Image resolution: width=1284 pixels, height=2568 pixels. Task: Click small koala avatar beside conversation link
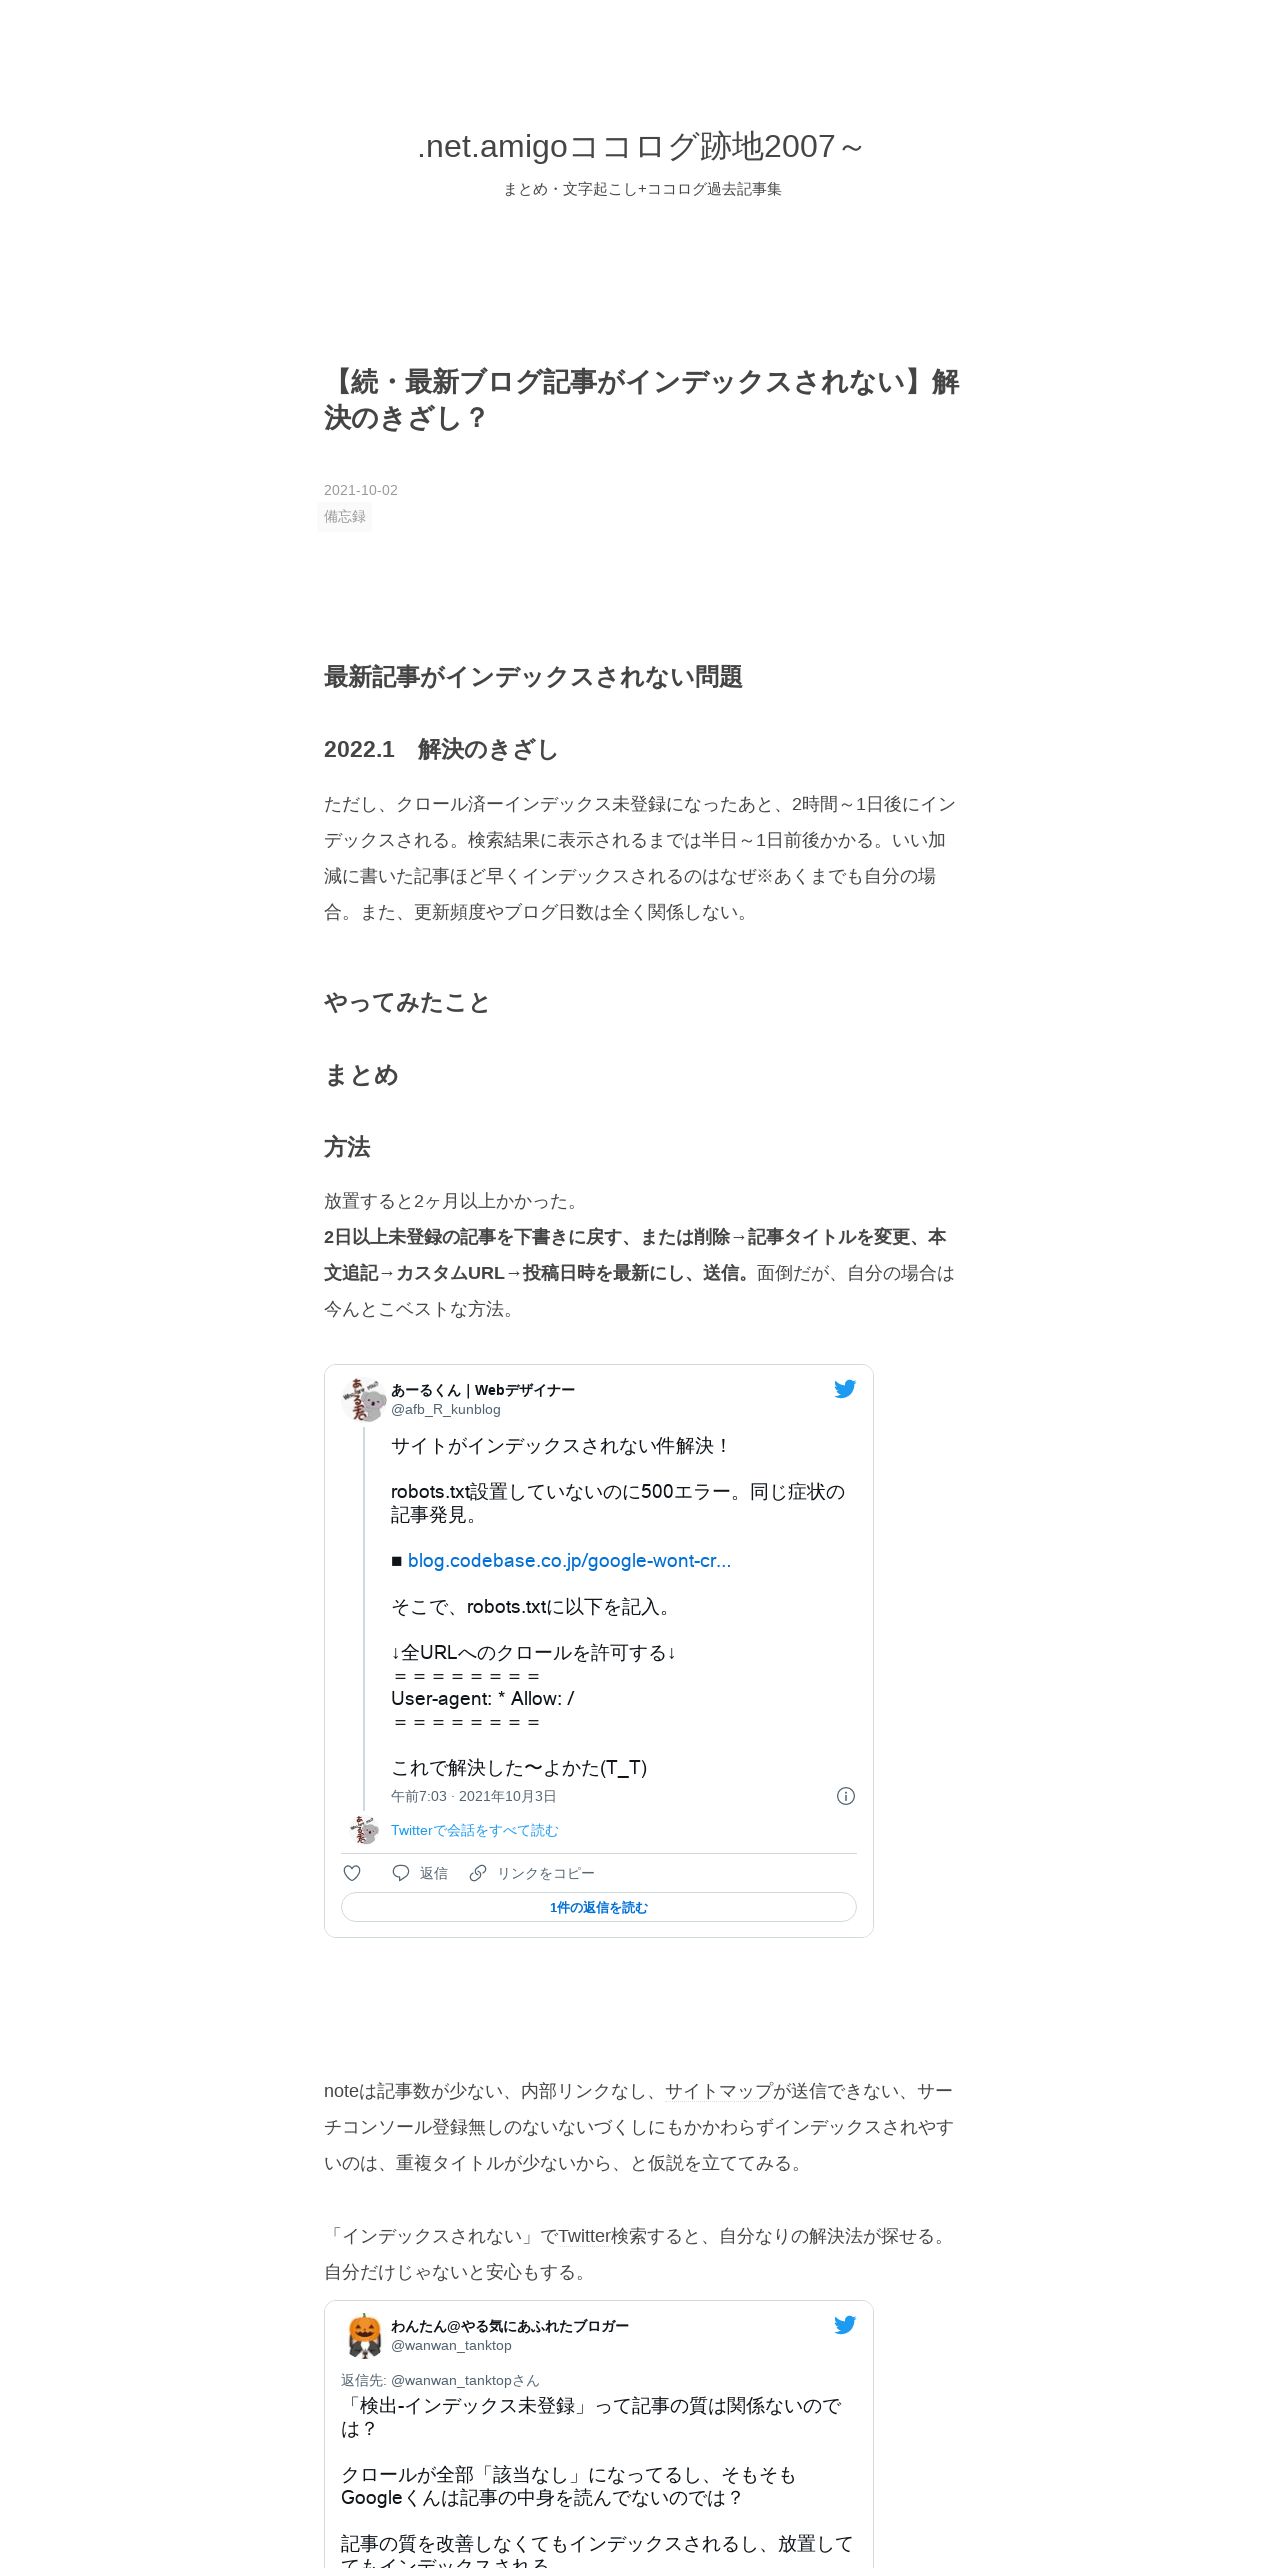[x=364, y=1830]
